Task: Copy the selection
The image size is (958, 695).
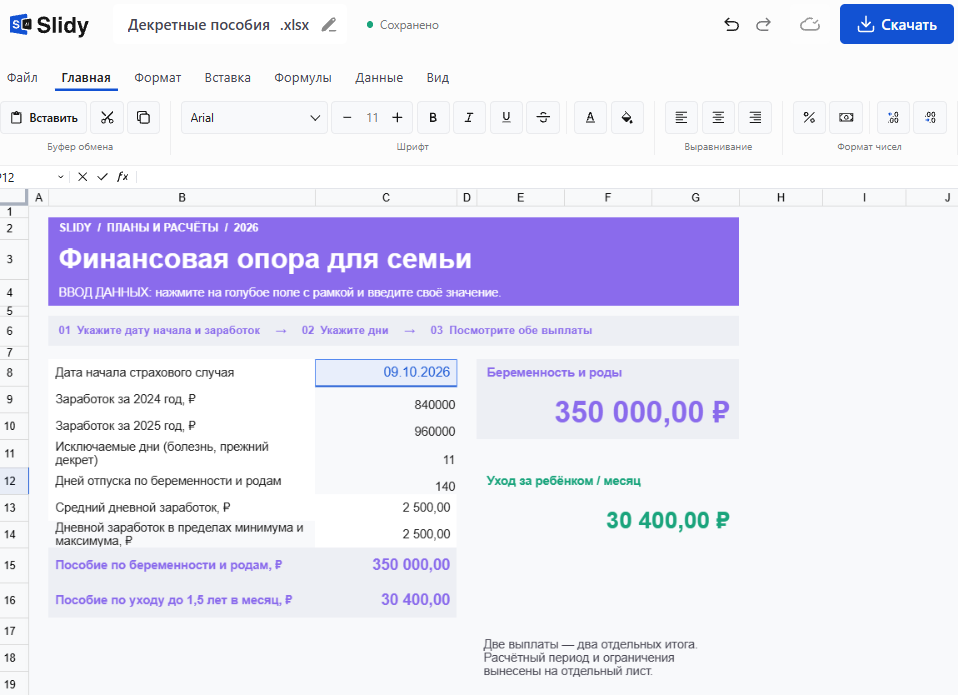Action: (144, 118)
